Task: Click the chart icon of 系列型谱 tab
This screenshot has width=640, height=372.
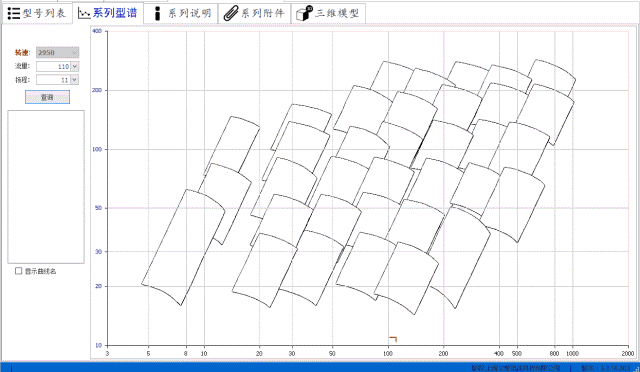Action: pos(84,13)
